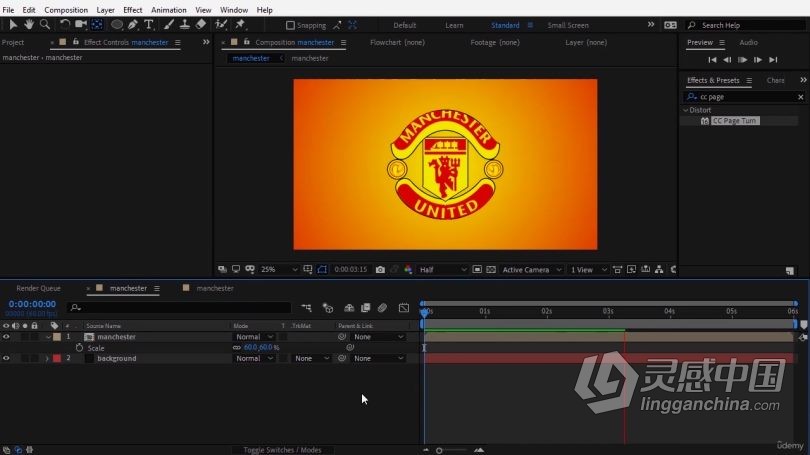Click the manchester layer label color
Image resolution: width=810 pixels, height=455 pixels.
[57, 337]
